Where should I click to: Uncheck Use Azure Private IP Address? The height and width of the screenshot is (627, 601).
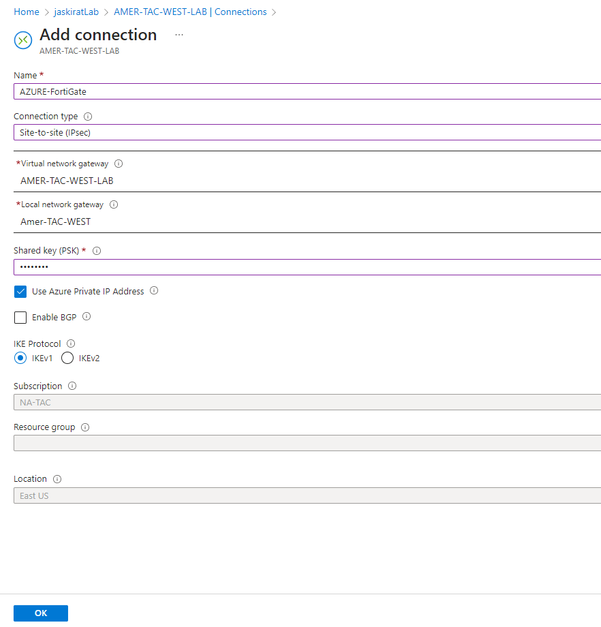coord(21,292)
